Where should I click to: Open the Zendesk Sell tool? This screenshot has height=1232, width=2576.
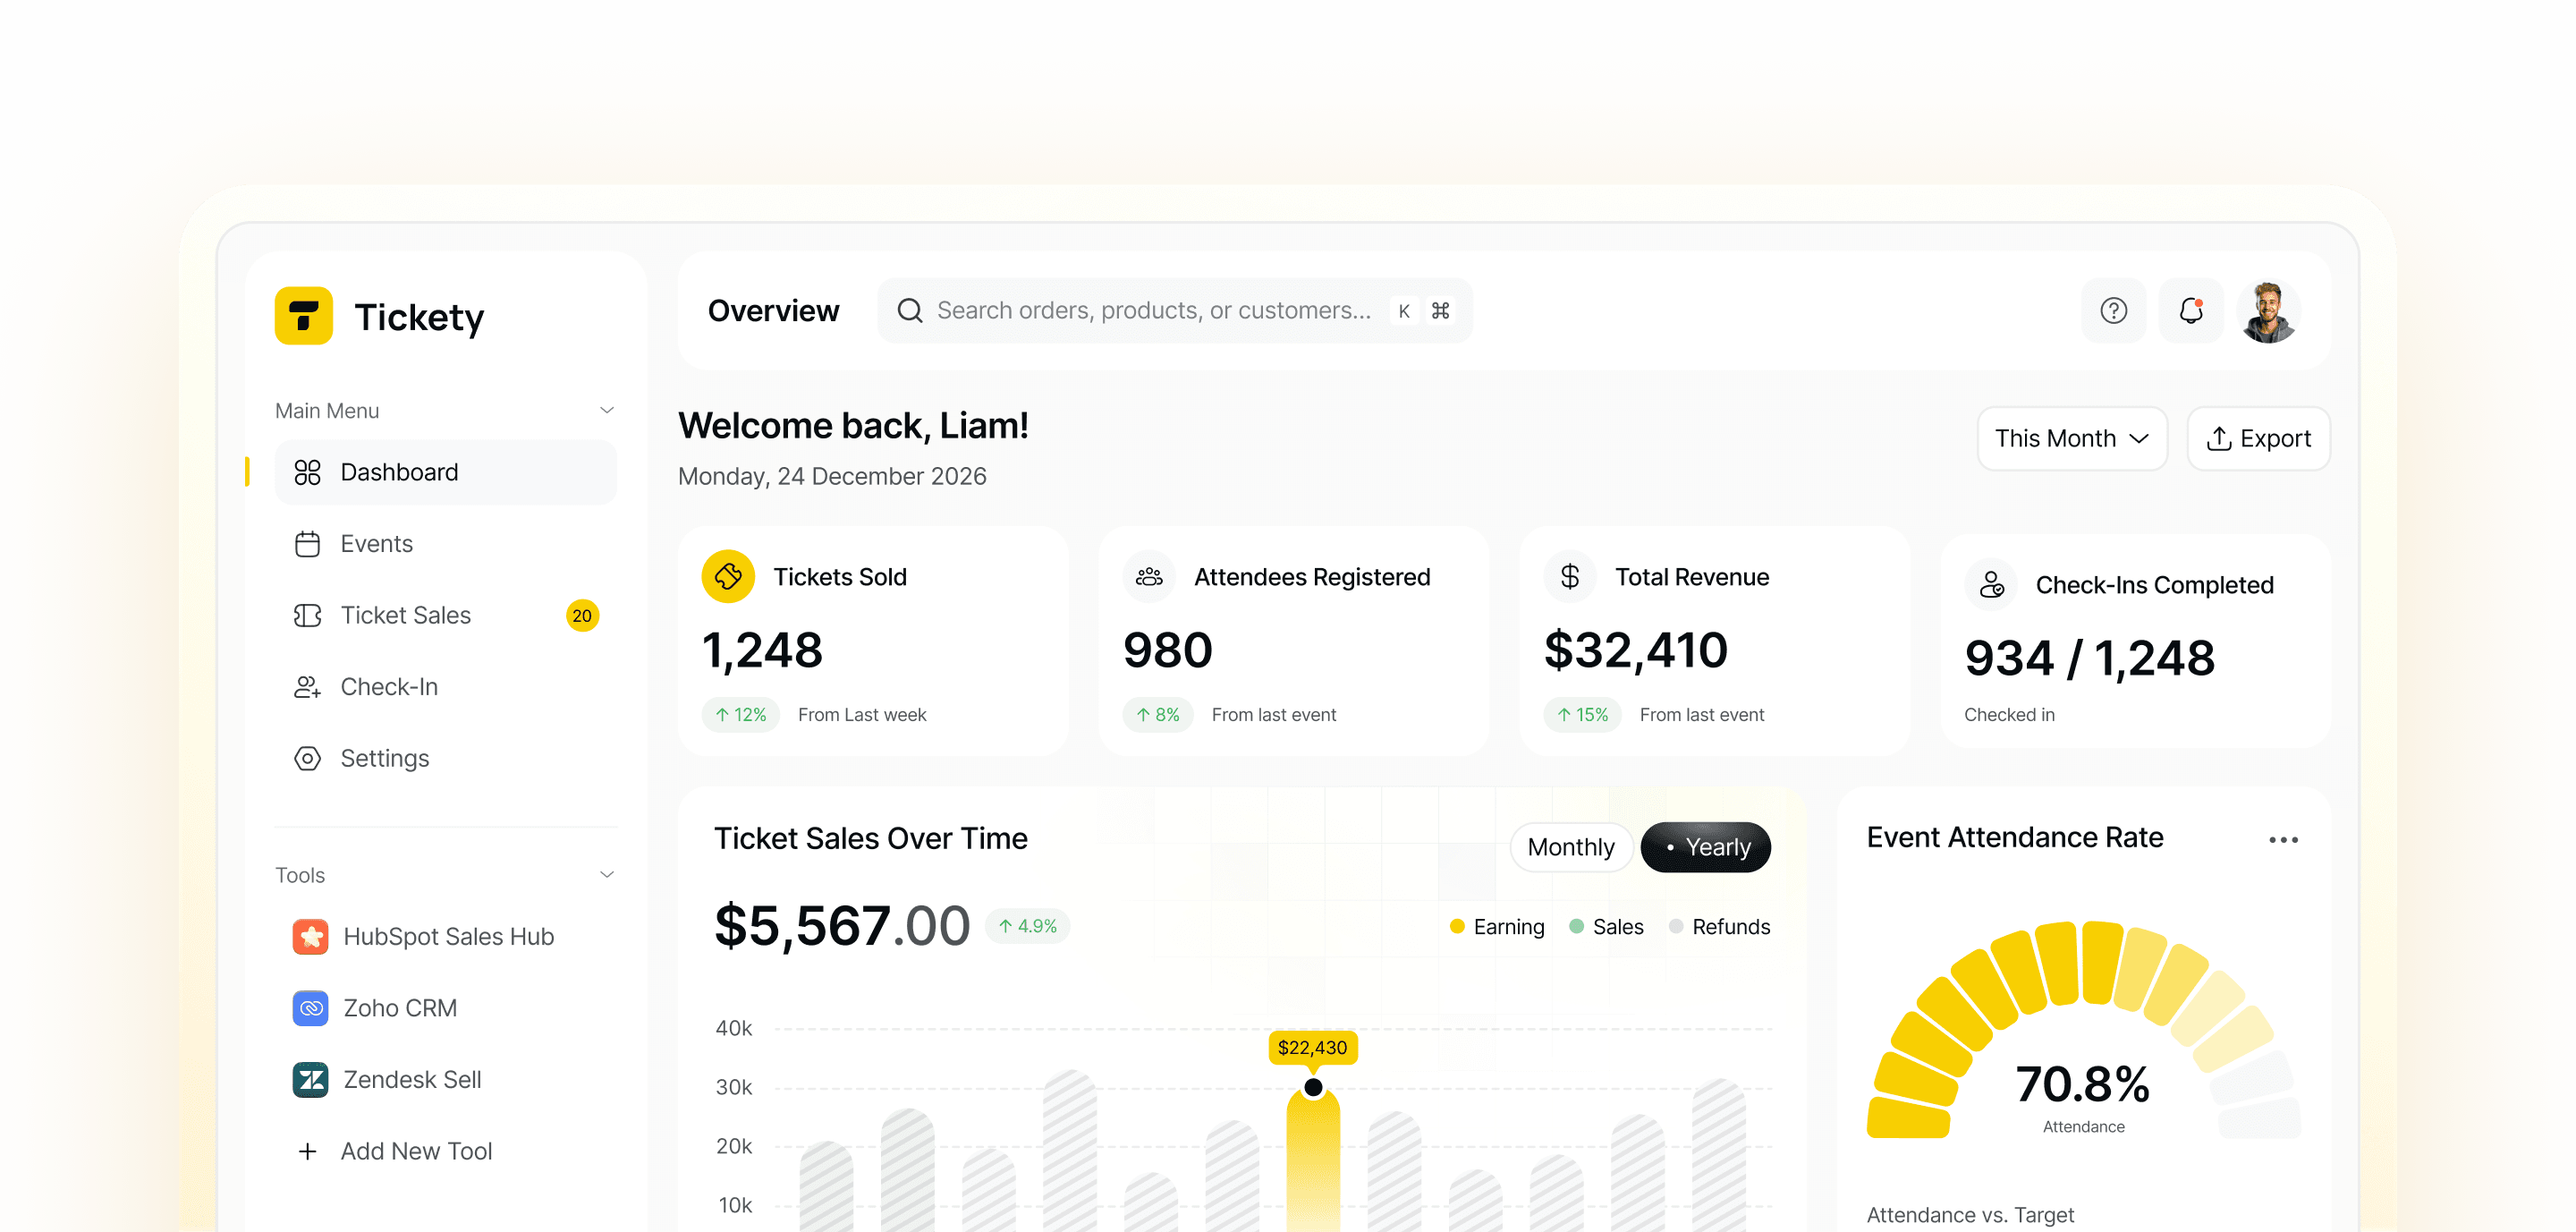coord(411,1079)
